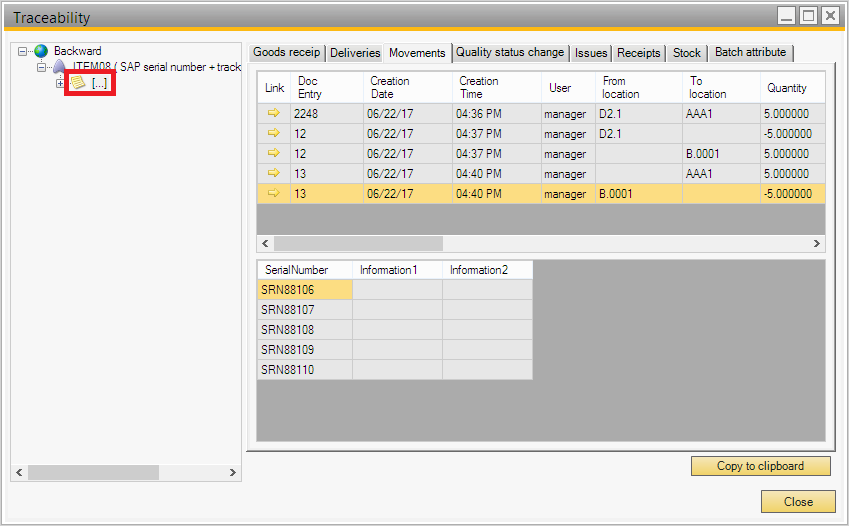Image resolution: width=849 pixels, height=526 pixels.
Task: Expand the [...] child tree node
Action: [x=60, y=83]
